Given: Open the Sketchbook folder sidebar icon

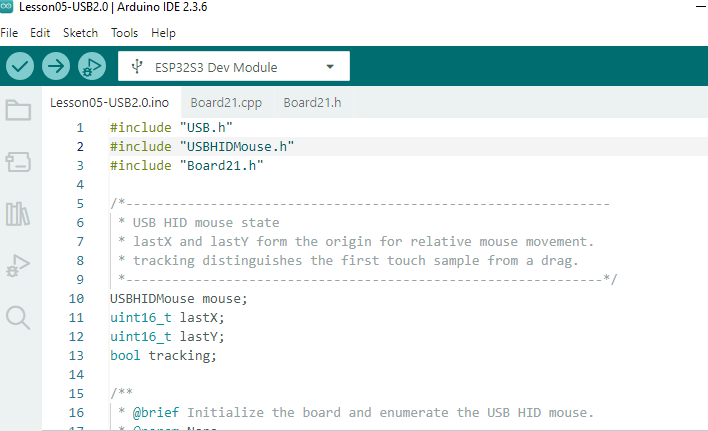Looking at the screenshot, I should pos(18,110).
